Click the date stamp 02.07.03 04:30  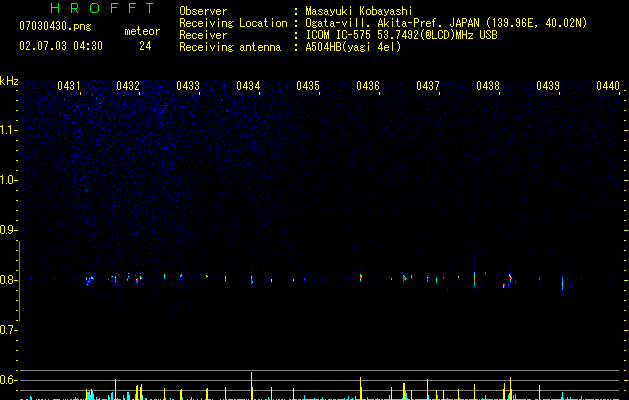click(61, 46)
